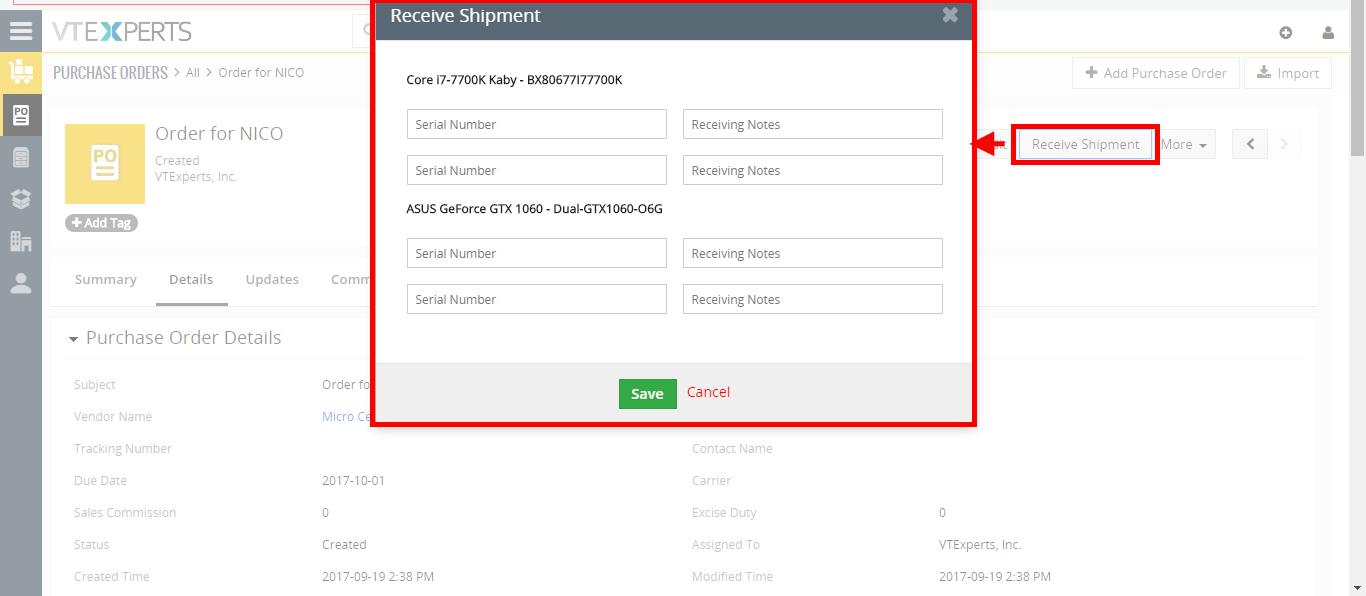
Task: Add a tag to the order
Action: coord(101,223)
